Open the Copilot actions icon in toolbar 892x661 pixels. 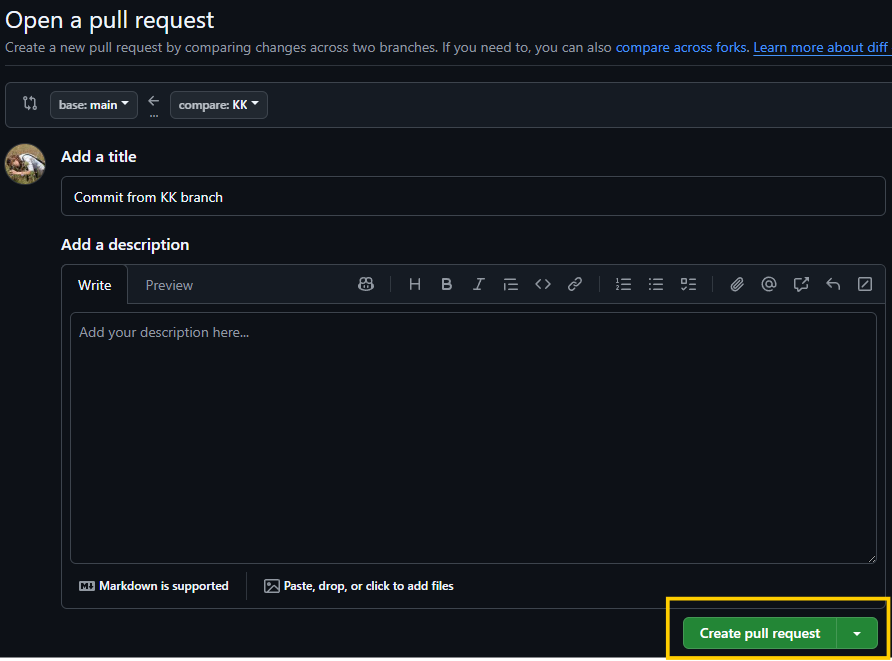pos(366,285)
